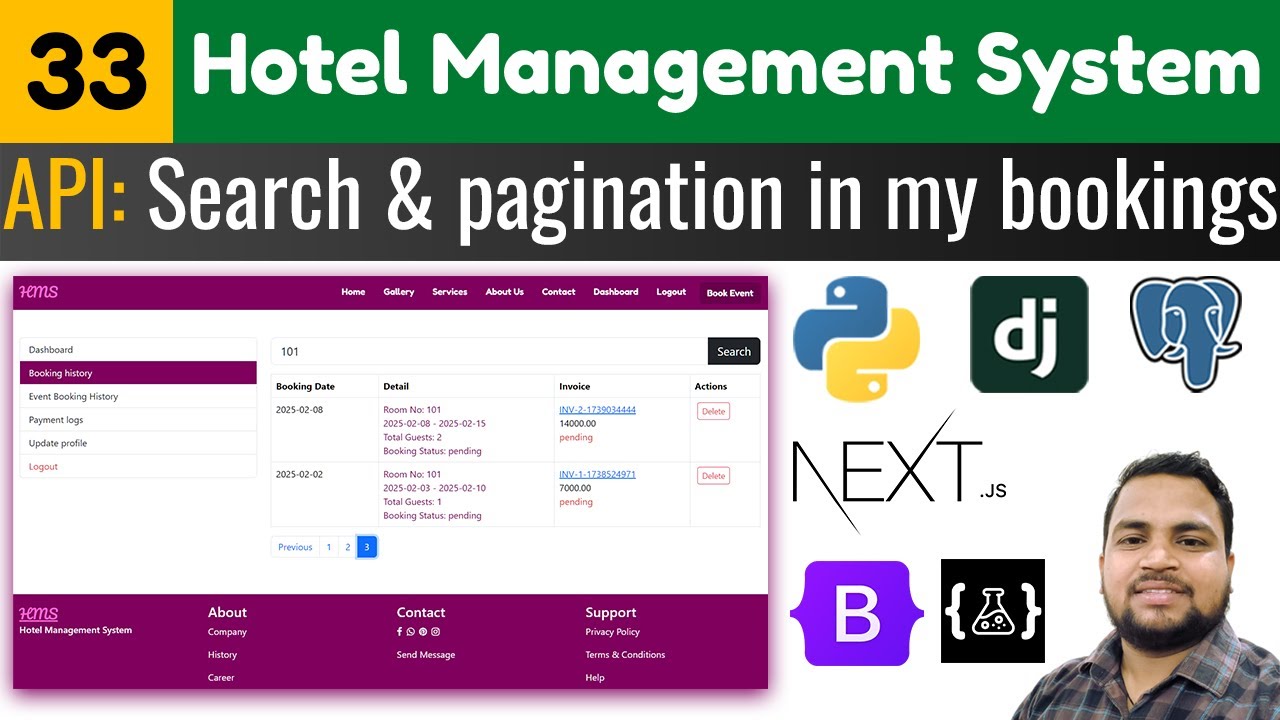Click the lab flask in braces icon

coord(993,611)
